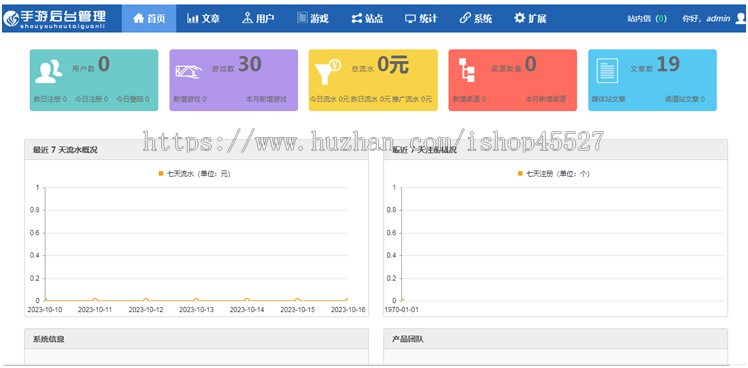Click the 1970-01-01 axis label
The image size is (748, 368).
[x=402, y=310]
